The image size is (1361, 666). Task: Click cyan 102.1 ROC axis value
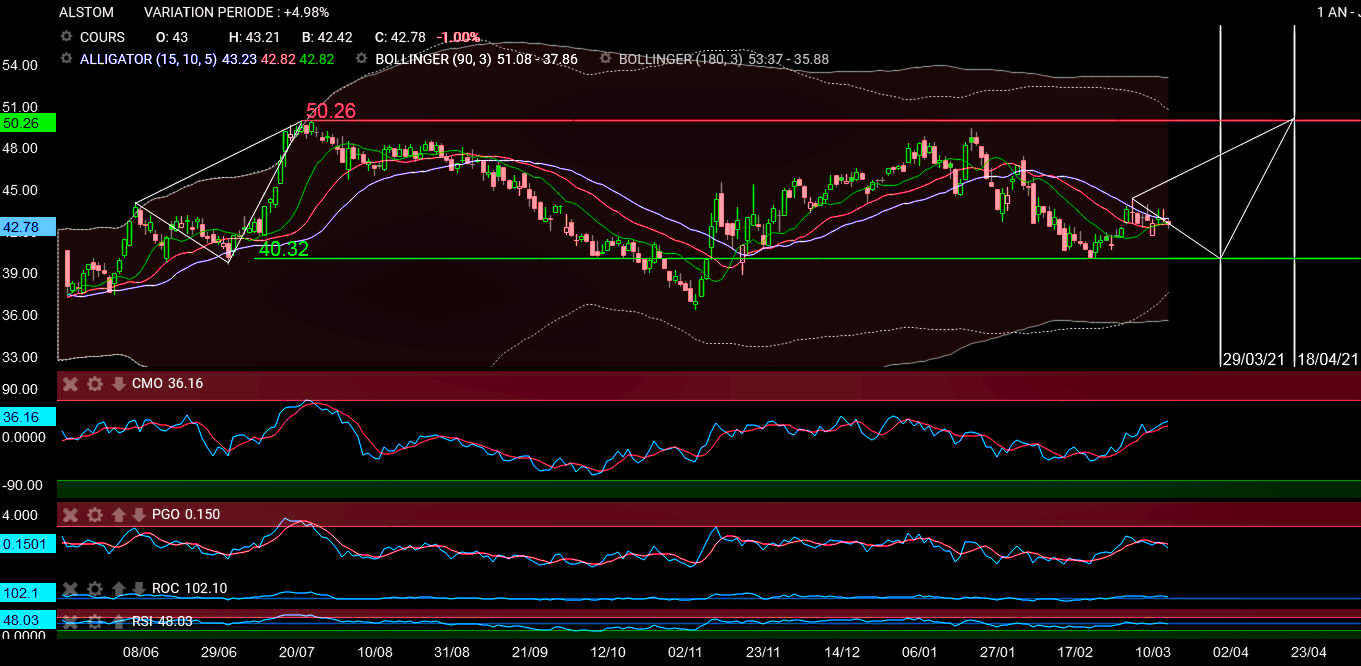point(28,592)
